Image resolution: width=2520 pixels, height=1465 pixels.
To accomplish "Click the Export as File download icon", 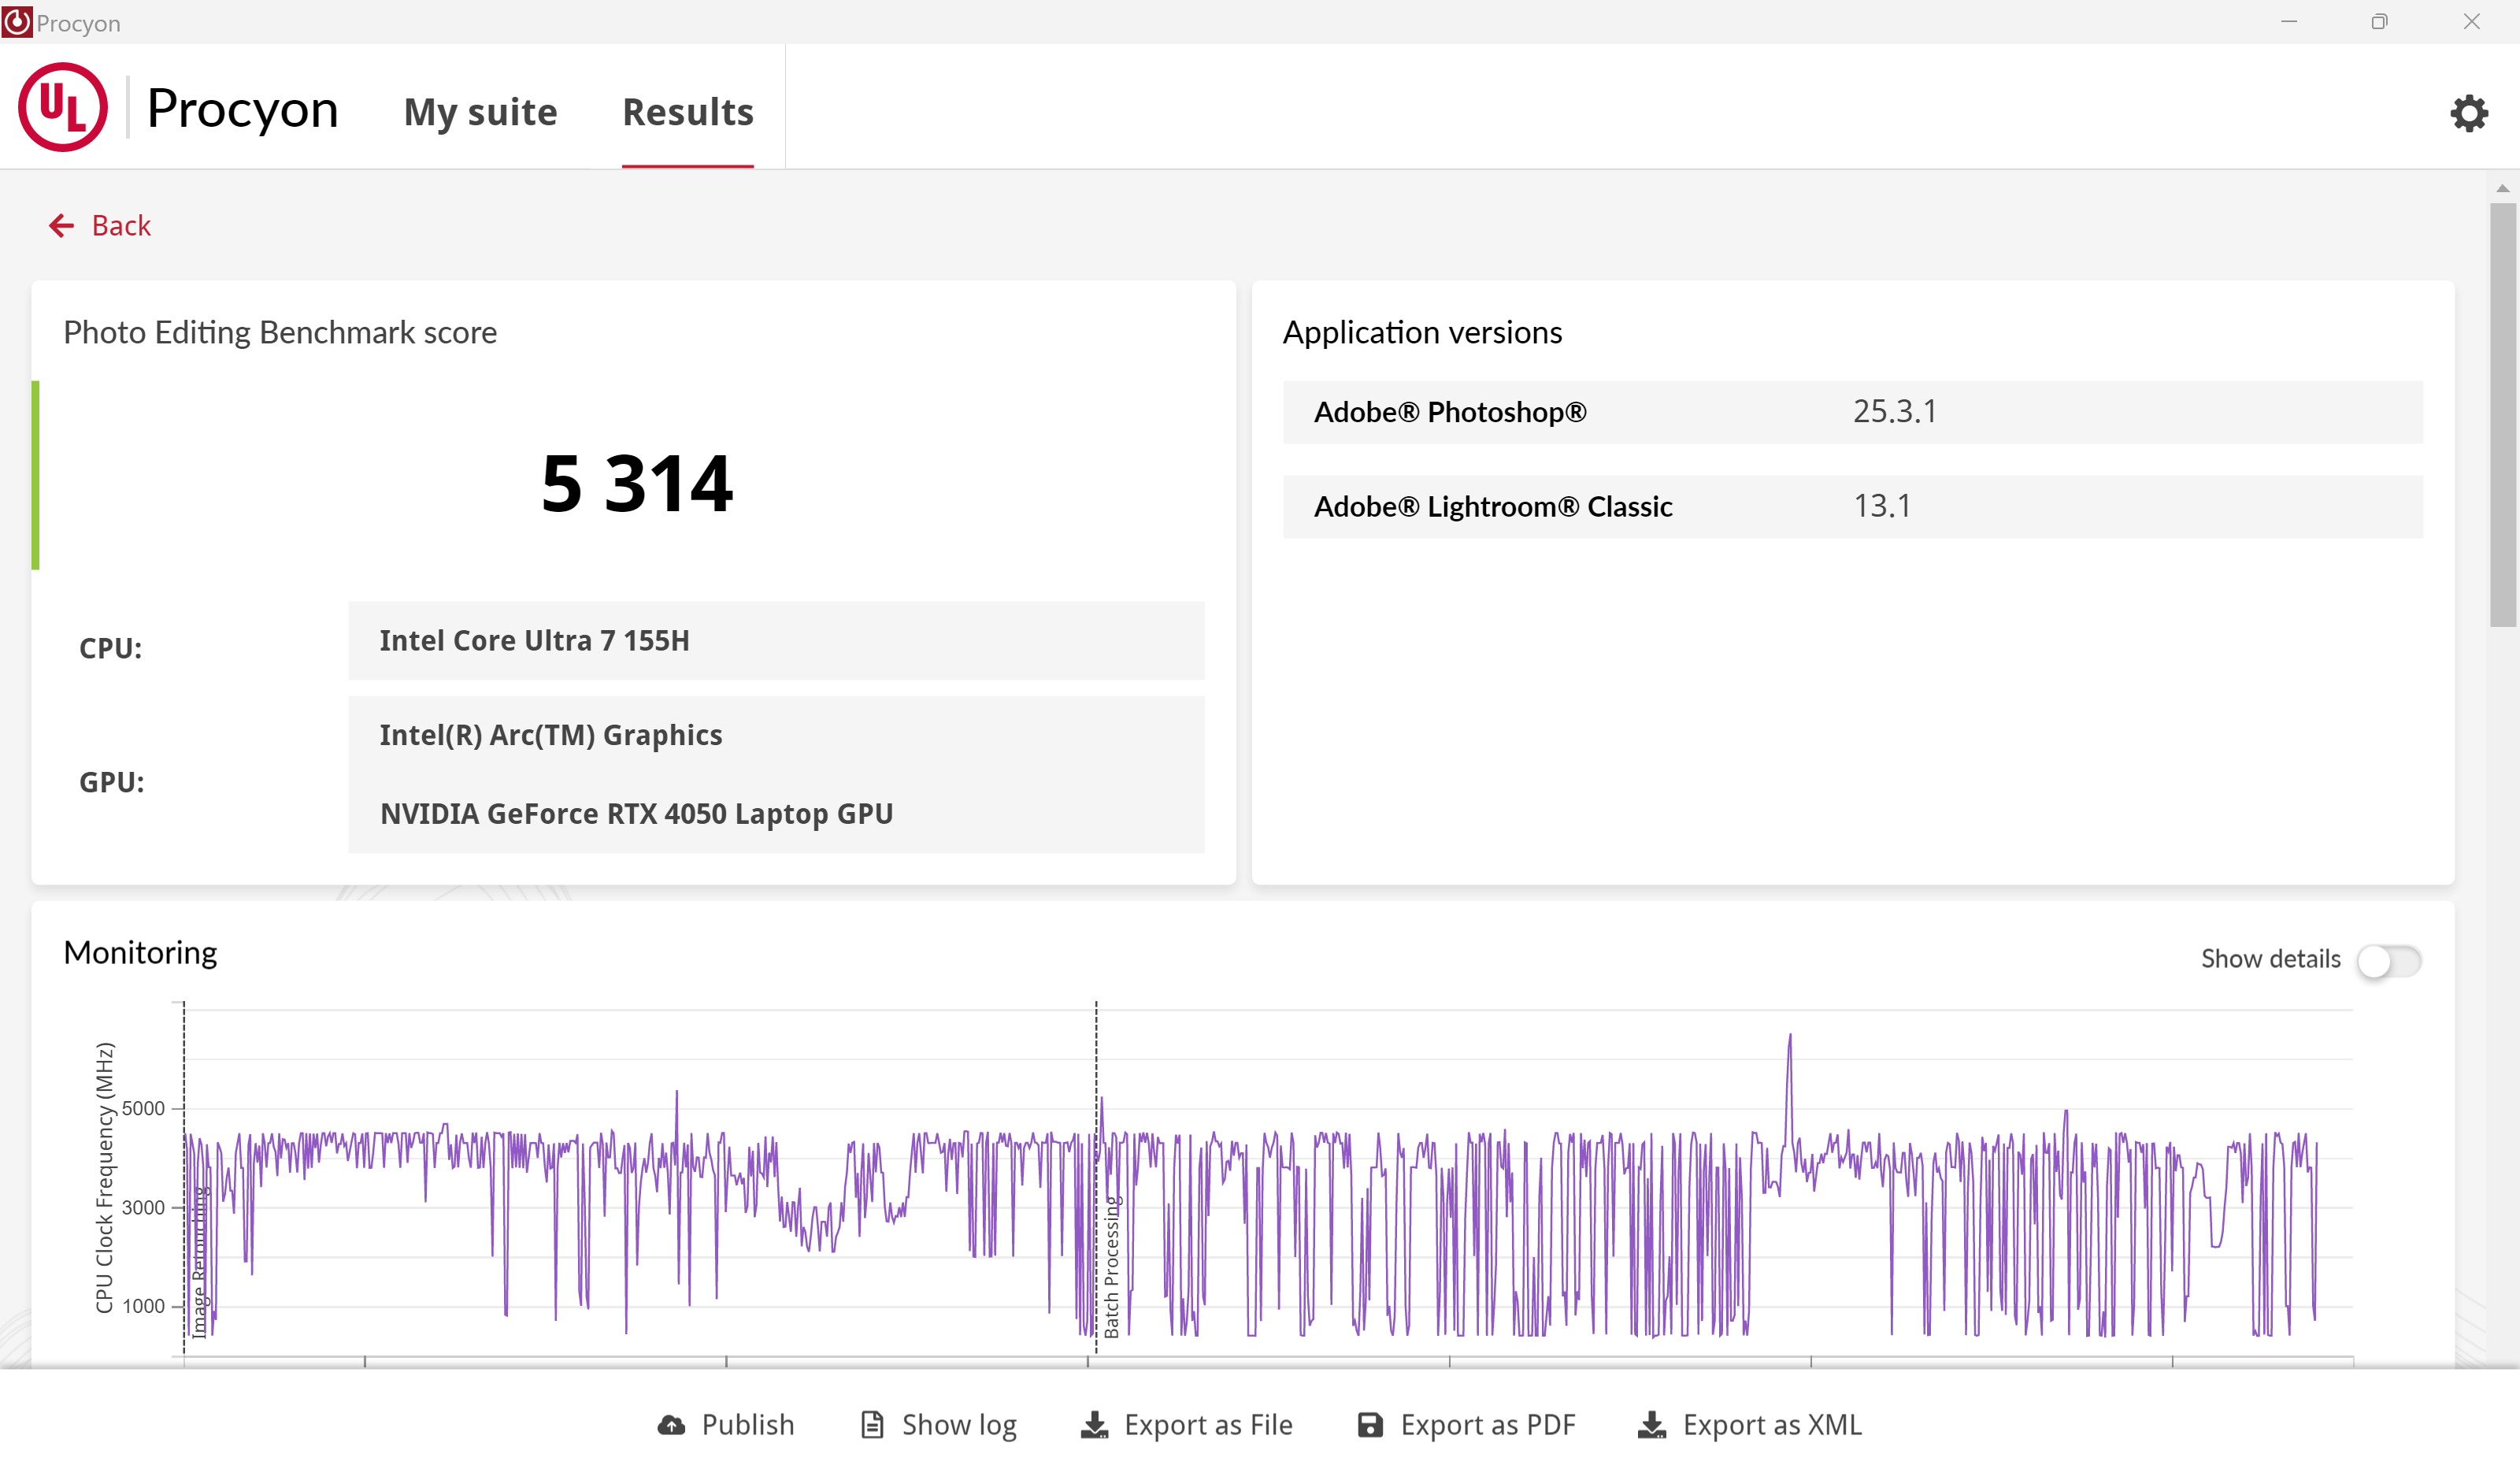I will tap(1094, 1424).
